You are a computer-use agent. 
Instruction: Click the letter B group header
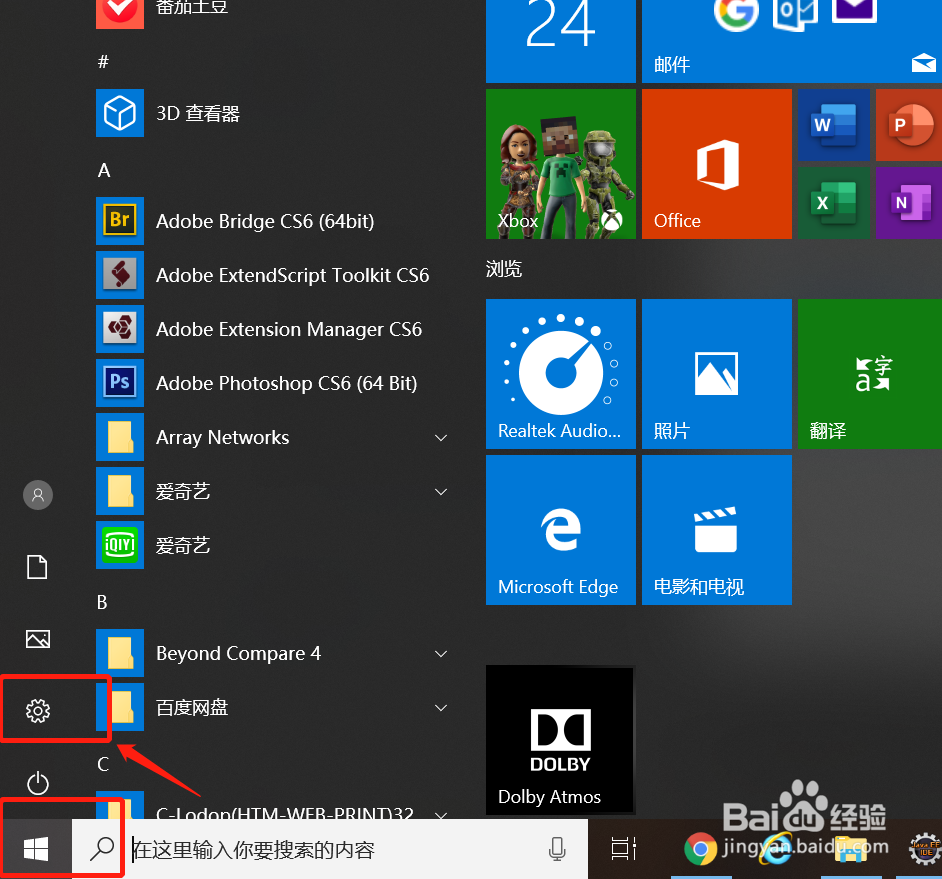point(102,602)
